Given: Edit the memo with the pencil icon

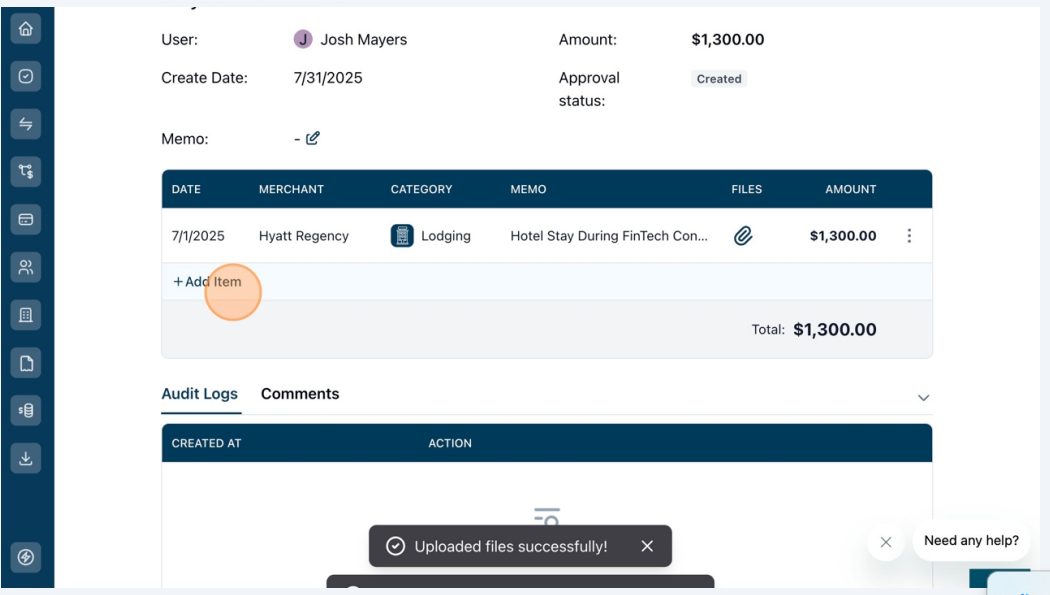Looking at the screenshot, I should pyautogui.click(x=313, y=139).
